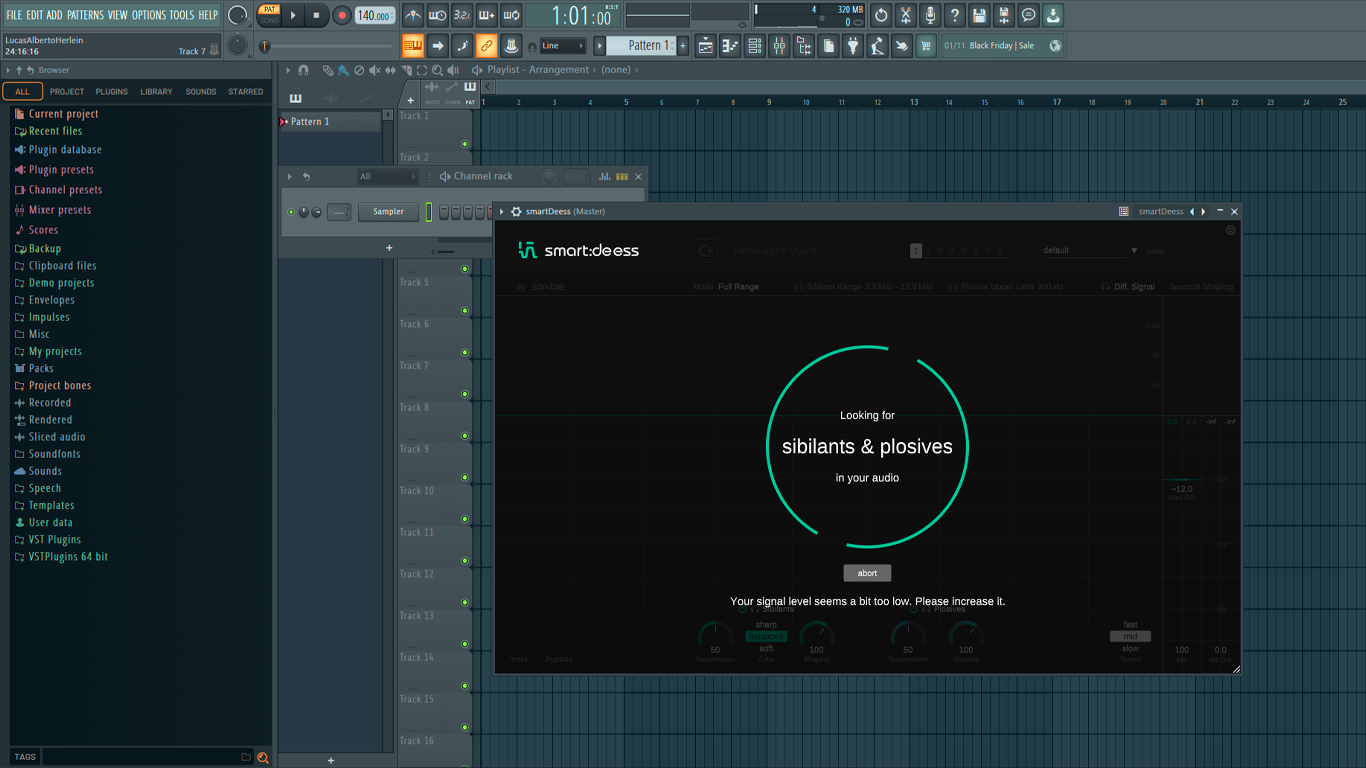Open the smartDeess default preset dropdown
The width and height of the screenshot is (1366, 768).
pyautogui.click(x=1090, y=251)
